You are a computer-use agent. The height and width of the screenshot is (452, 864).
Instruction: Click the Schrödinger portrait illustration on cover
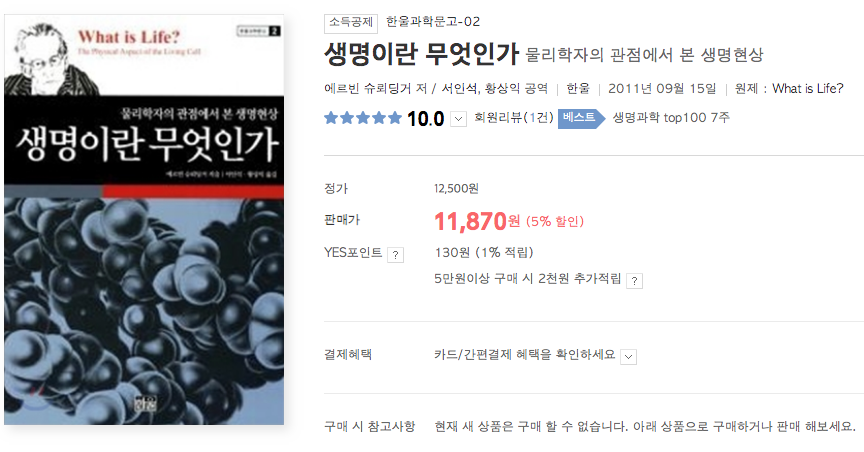tap(51, 60)
